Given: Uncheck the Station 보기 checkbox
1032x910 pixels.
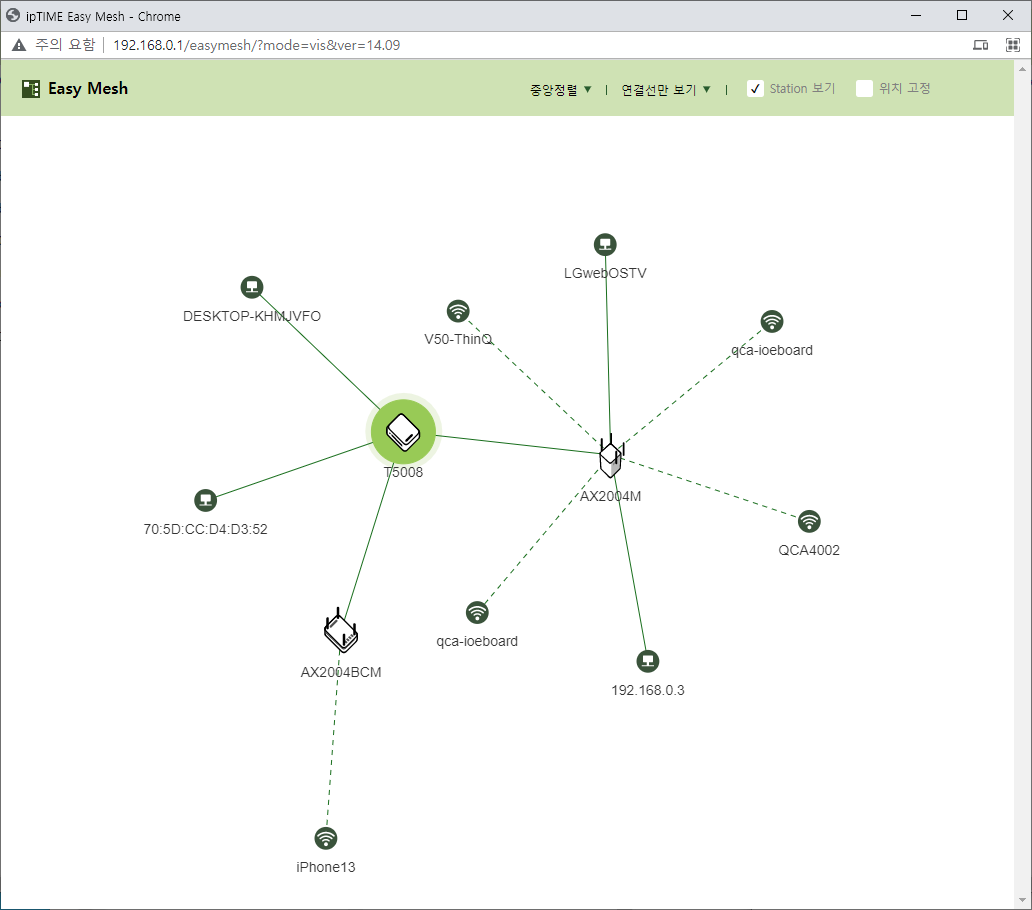Looking at the screenshot, I should tap(755, 89).
